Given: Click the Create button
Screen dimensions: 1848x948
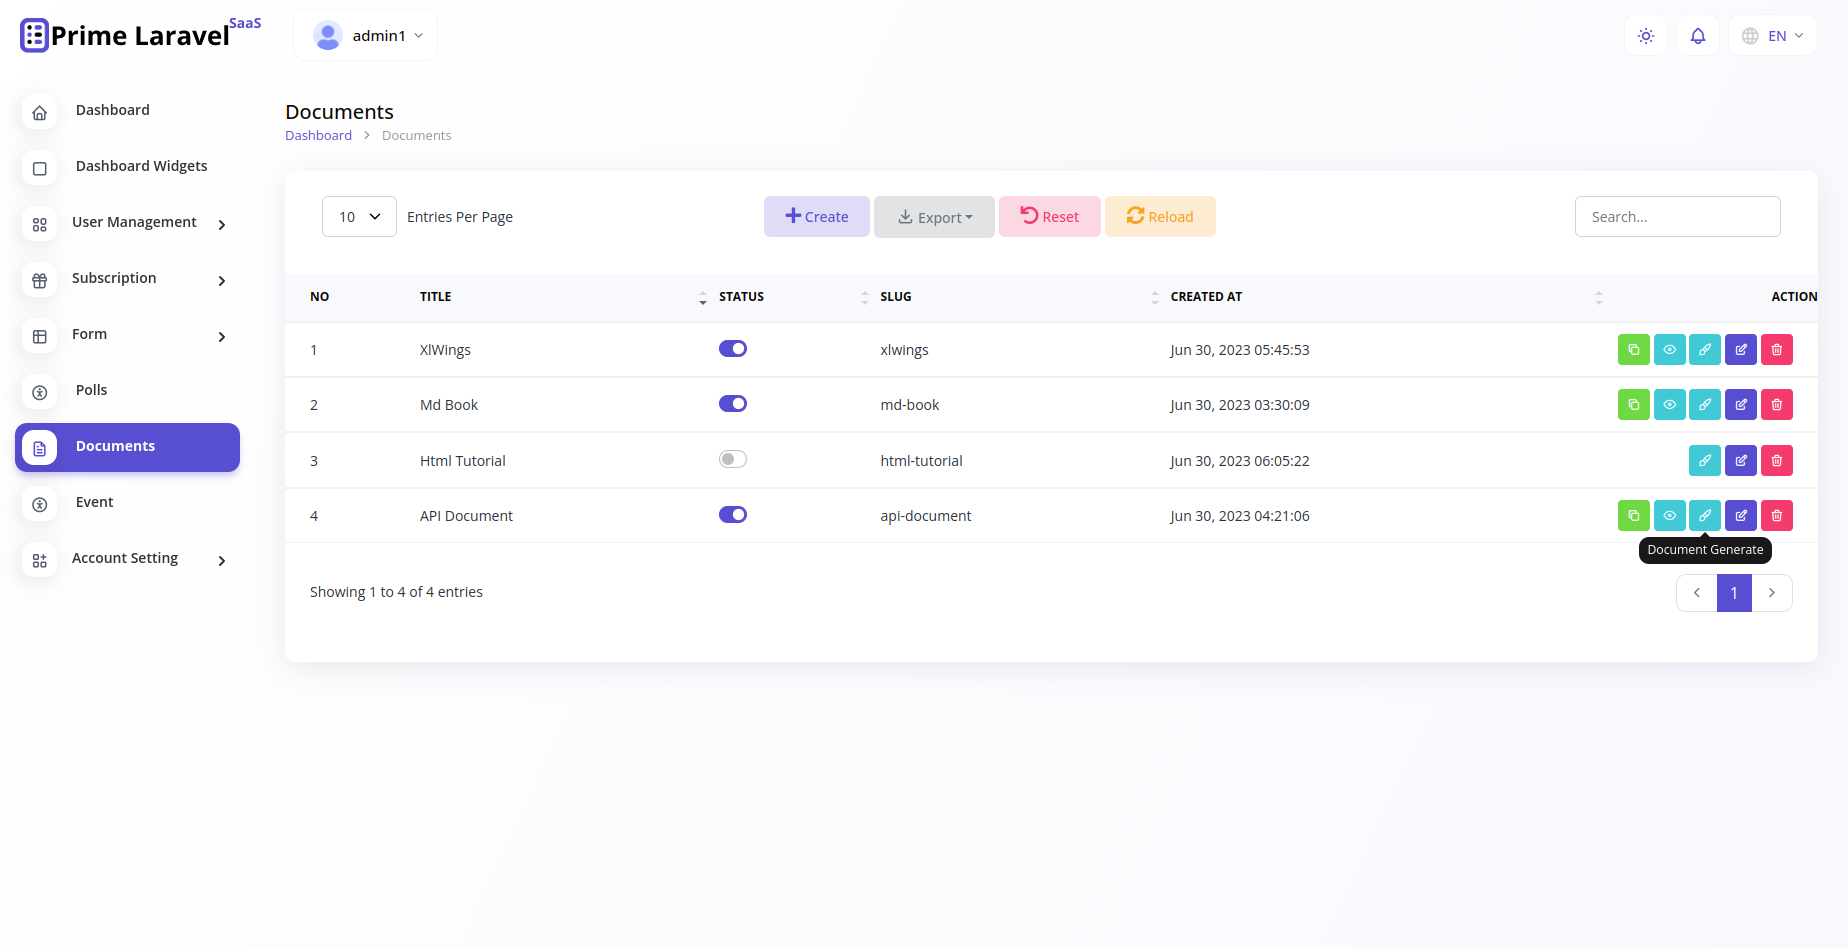Looking at the screenshot, I should (816, 216).
